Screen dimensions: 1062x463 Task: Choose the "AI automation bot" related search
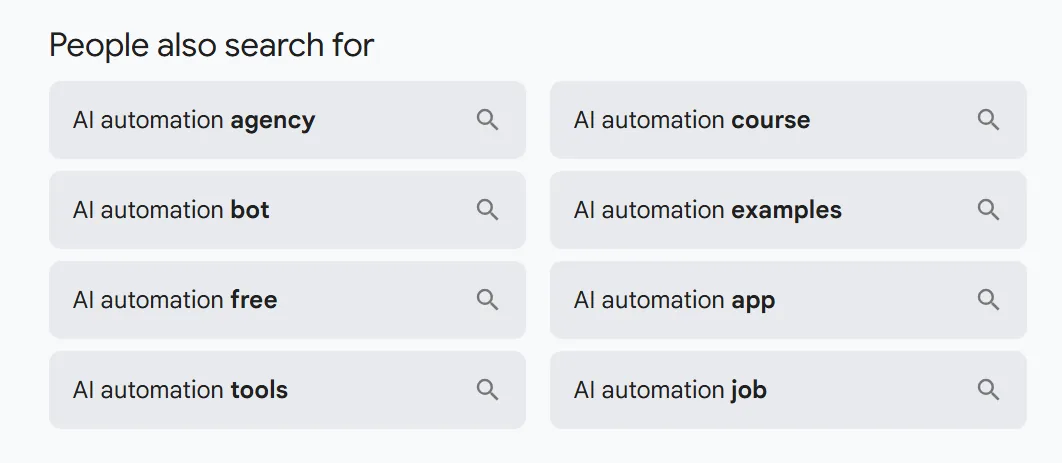(x=171, y=211)
